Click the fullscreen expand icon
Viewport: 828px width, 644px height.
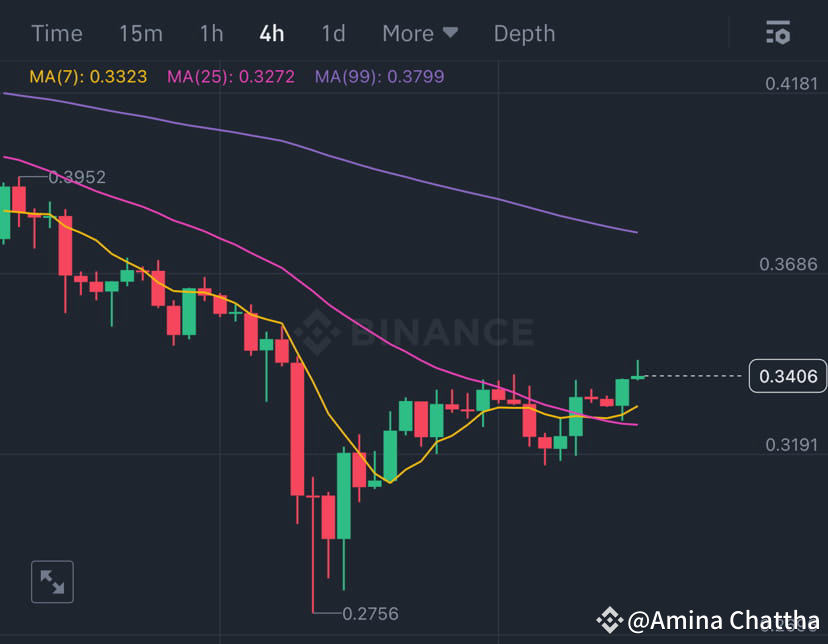click(x=51, y=581)
